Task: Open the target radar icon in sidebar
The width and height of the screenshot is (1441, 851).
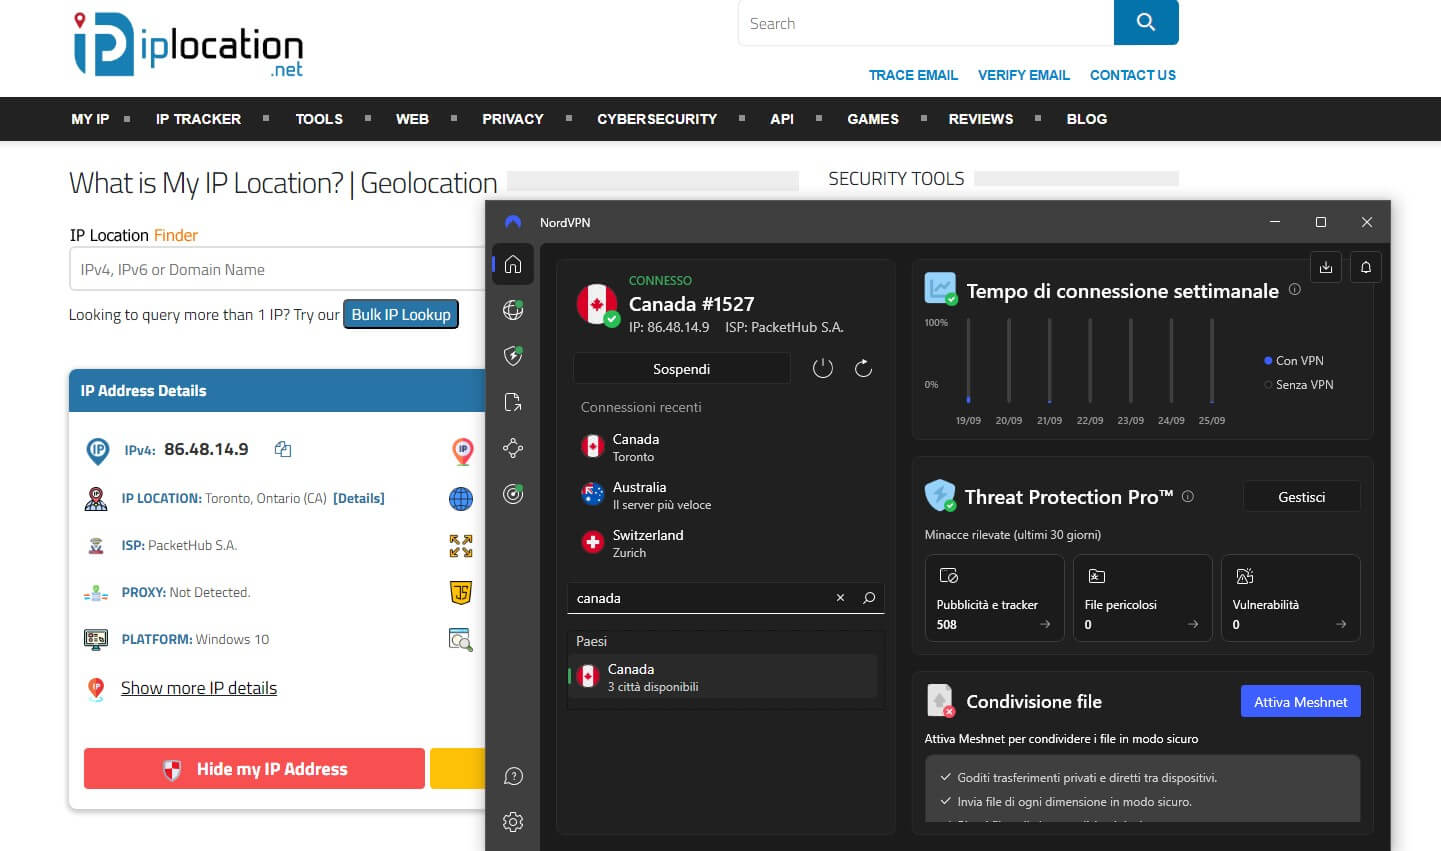Action: [513, 494]
